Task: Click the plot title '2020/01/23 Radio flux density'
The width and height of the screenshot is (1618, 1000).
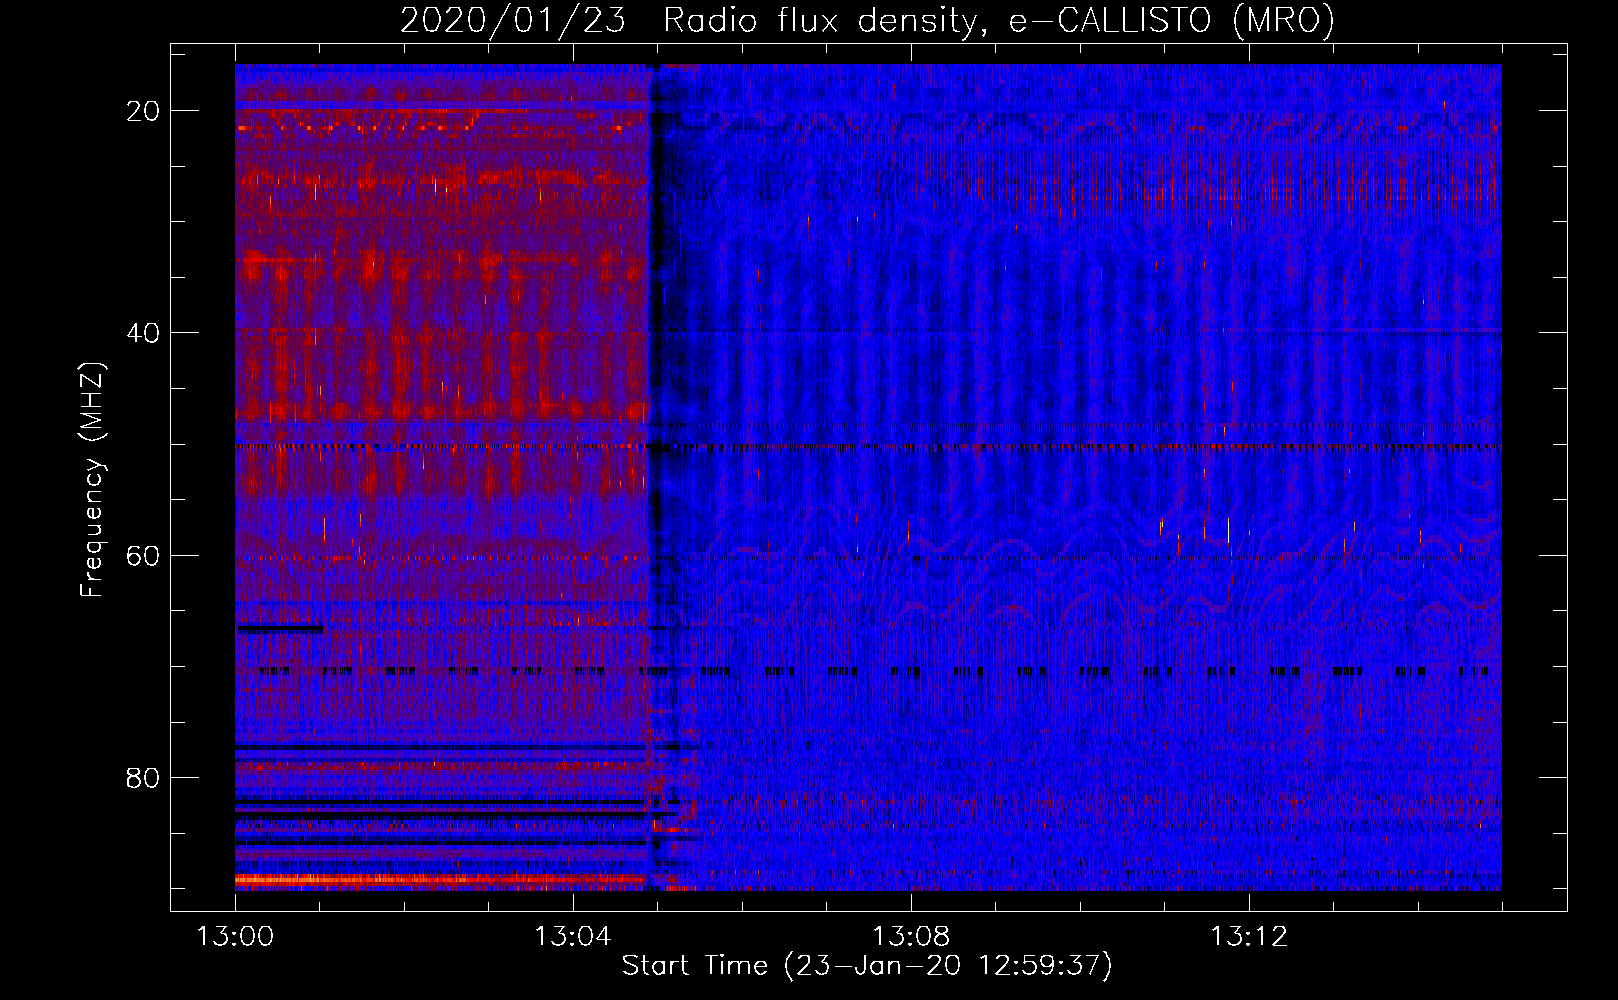Action: [867, 20]
